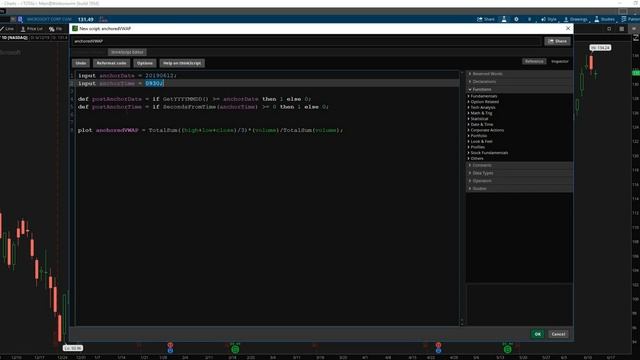
Task: Expand the Operators section
Action: [519, 181]
